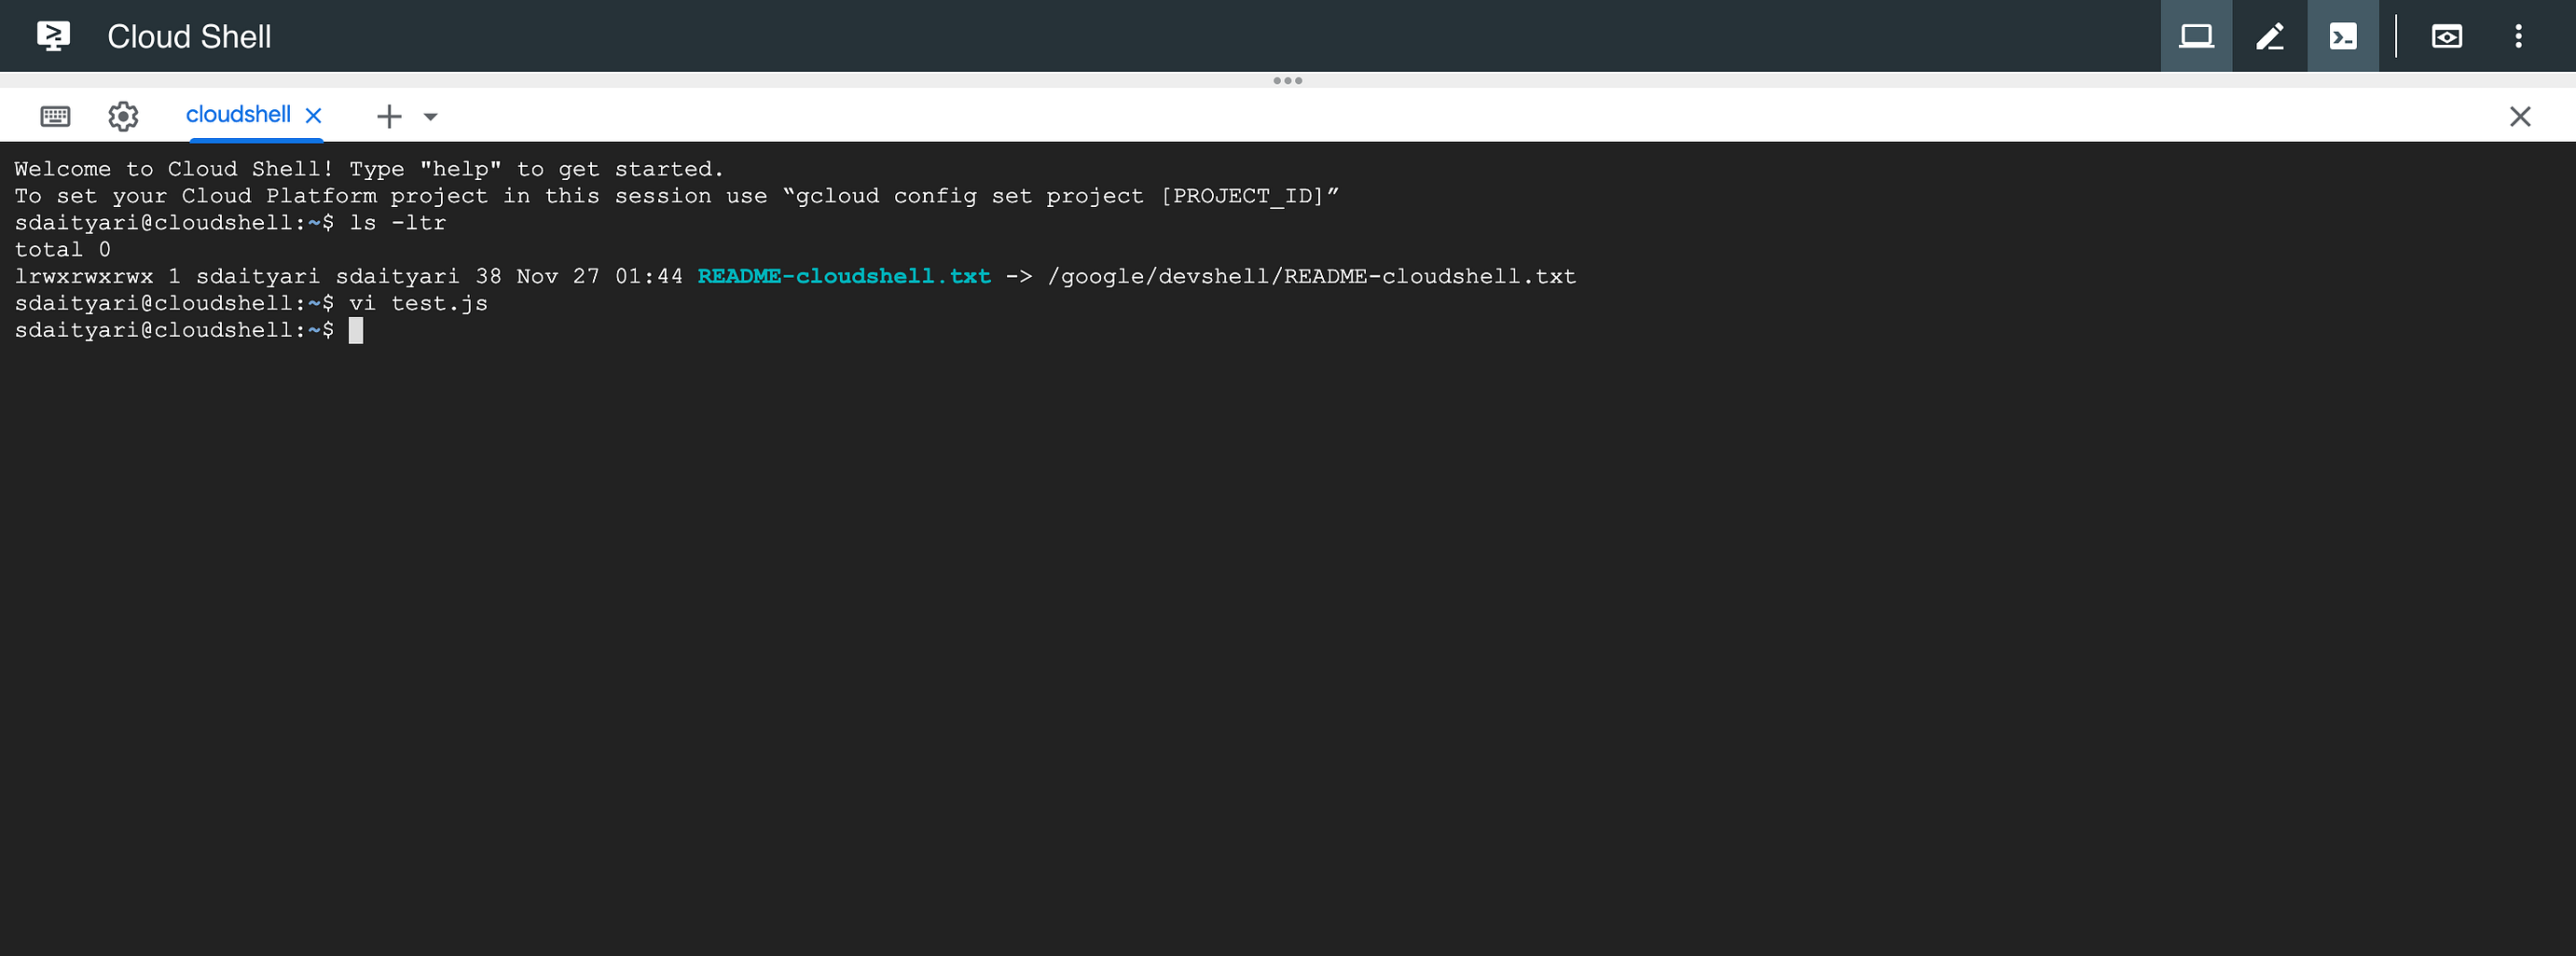This screenshot has height=956, width=2576.
Task: Open terminal Settings with the gear icon
Action: pos(123,116)
